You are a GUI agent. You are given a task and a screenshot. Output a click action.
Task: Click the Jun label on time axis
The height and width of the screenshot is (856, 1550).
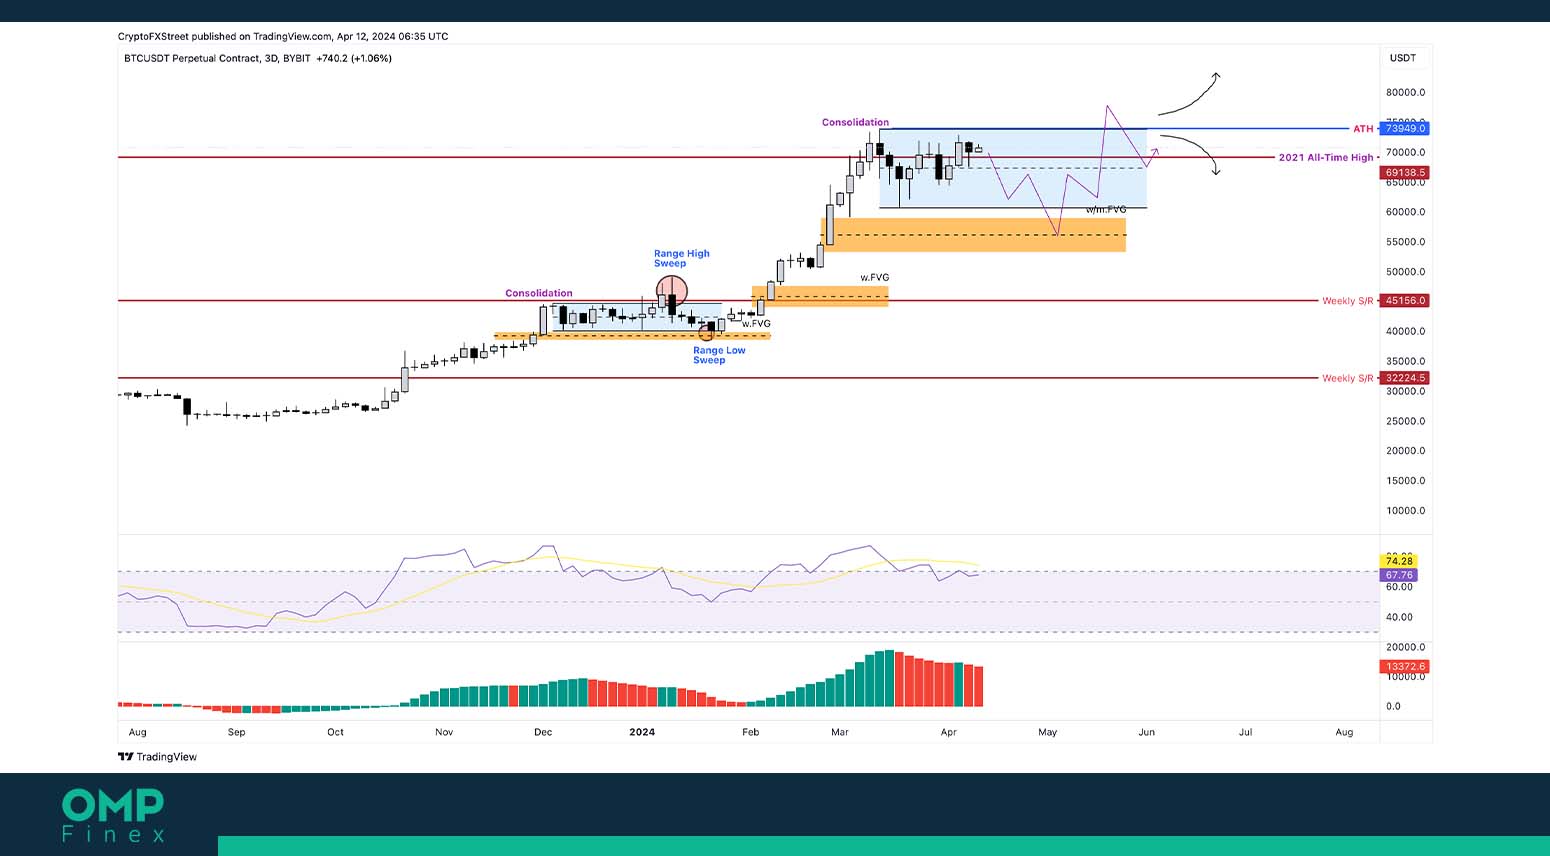1146,732
